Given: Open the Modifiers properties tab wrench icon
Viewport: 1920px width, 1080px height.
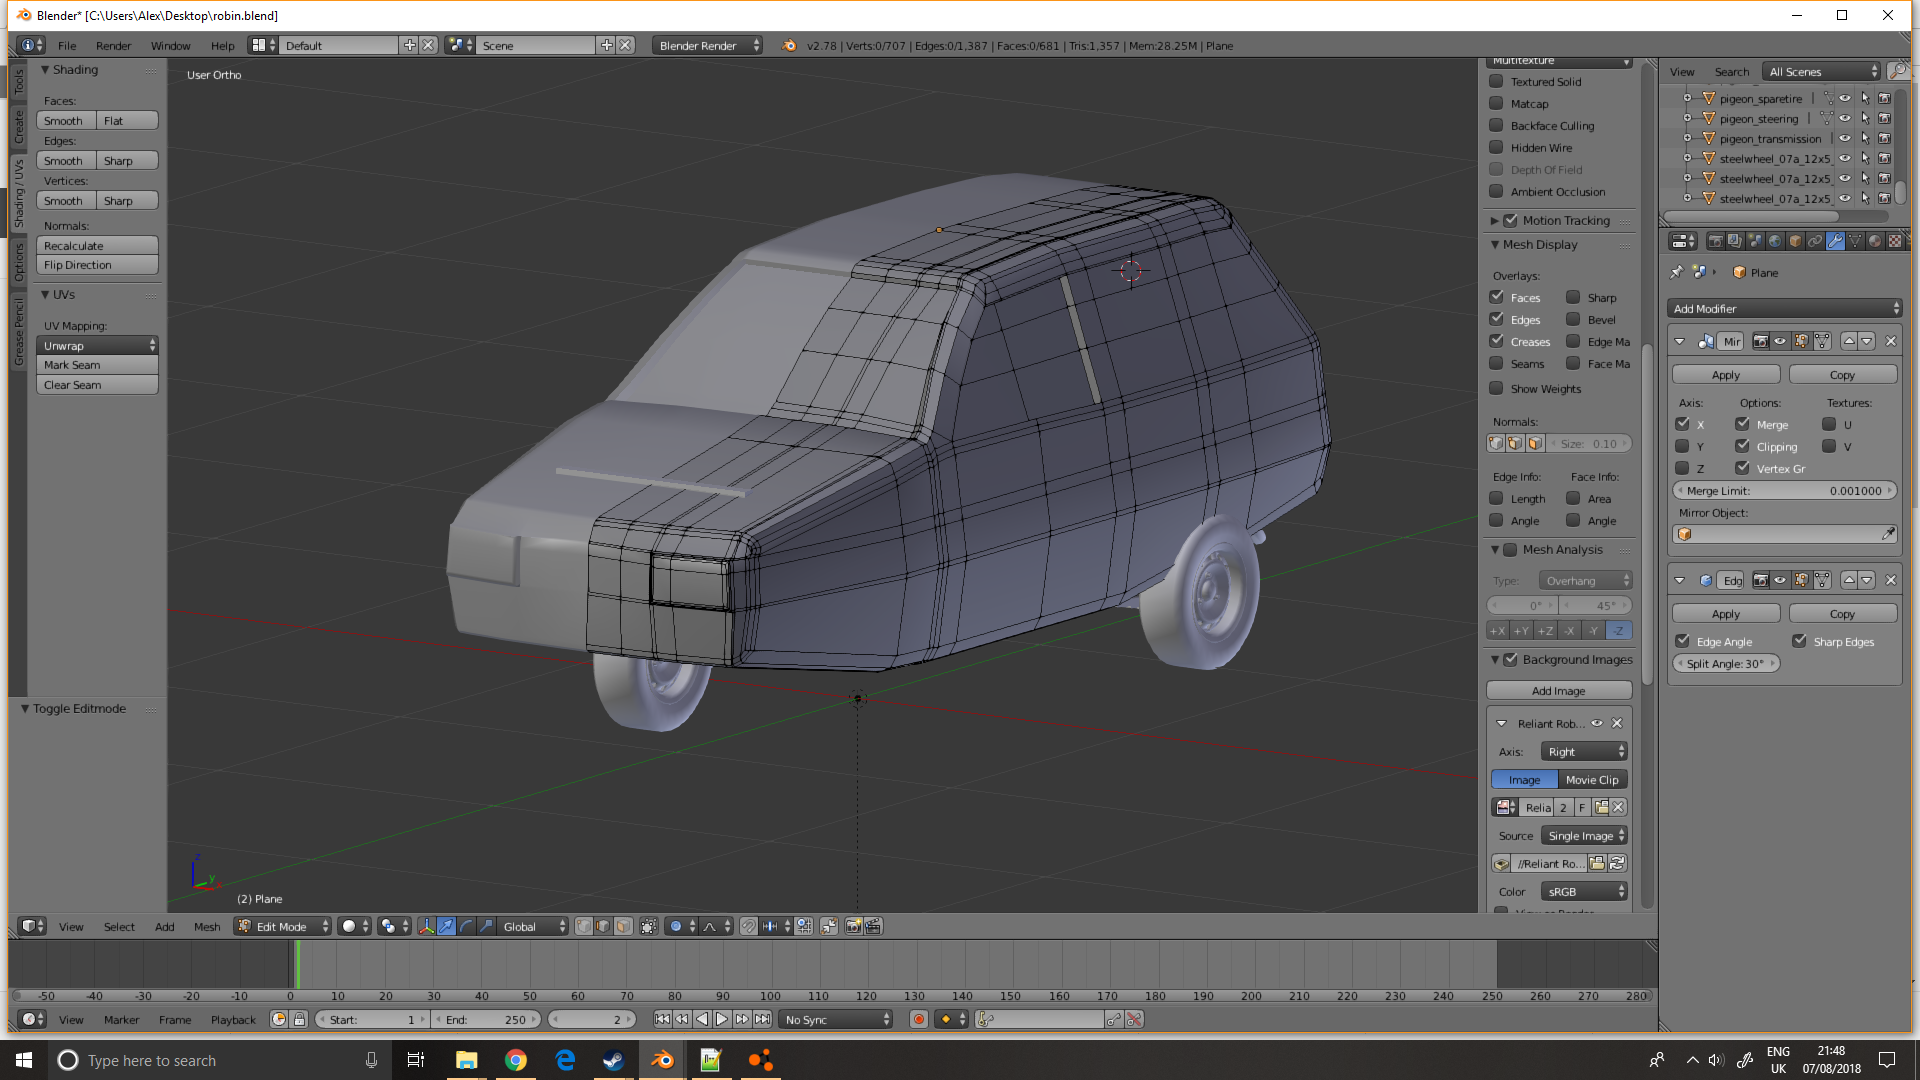Looking at the screenshot, I should (x=1835, y=241).
